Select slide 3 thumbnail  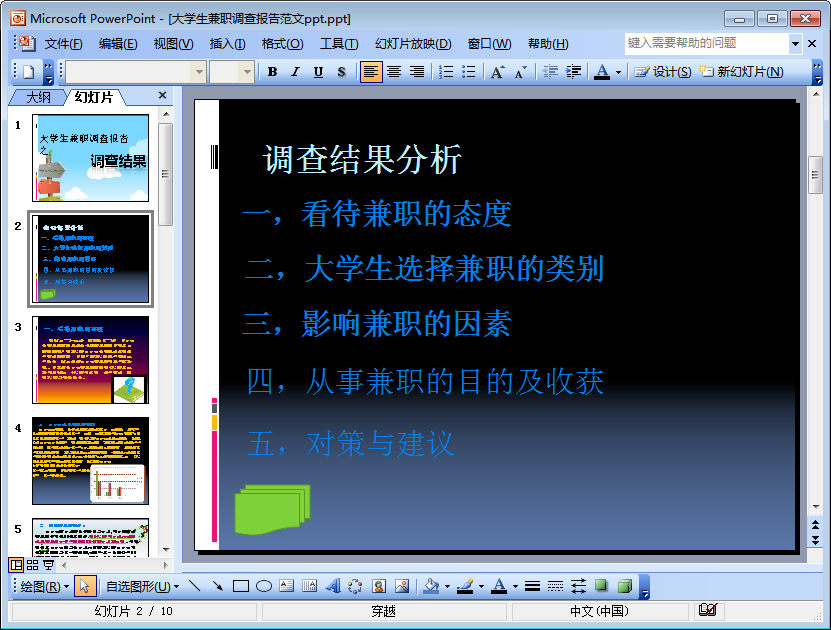(x=91, y=360)
